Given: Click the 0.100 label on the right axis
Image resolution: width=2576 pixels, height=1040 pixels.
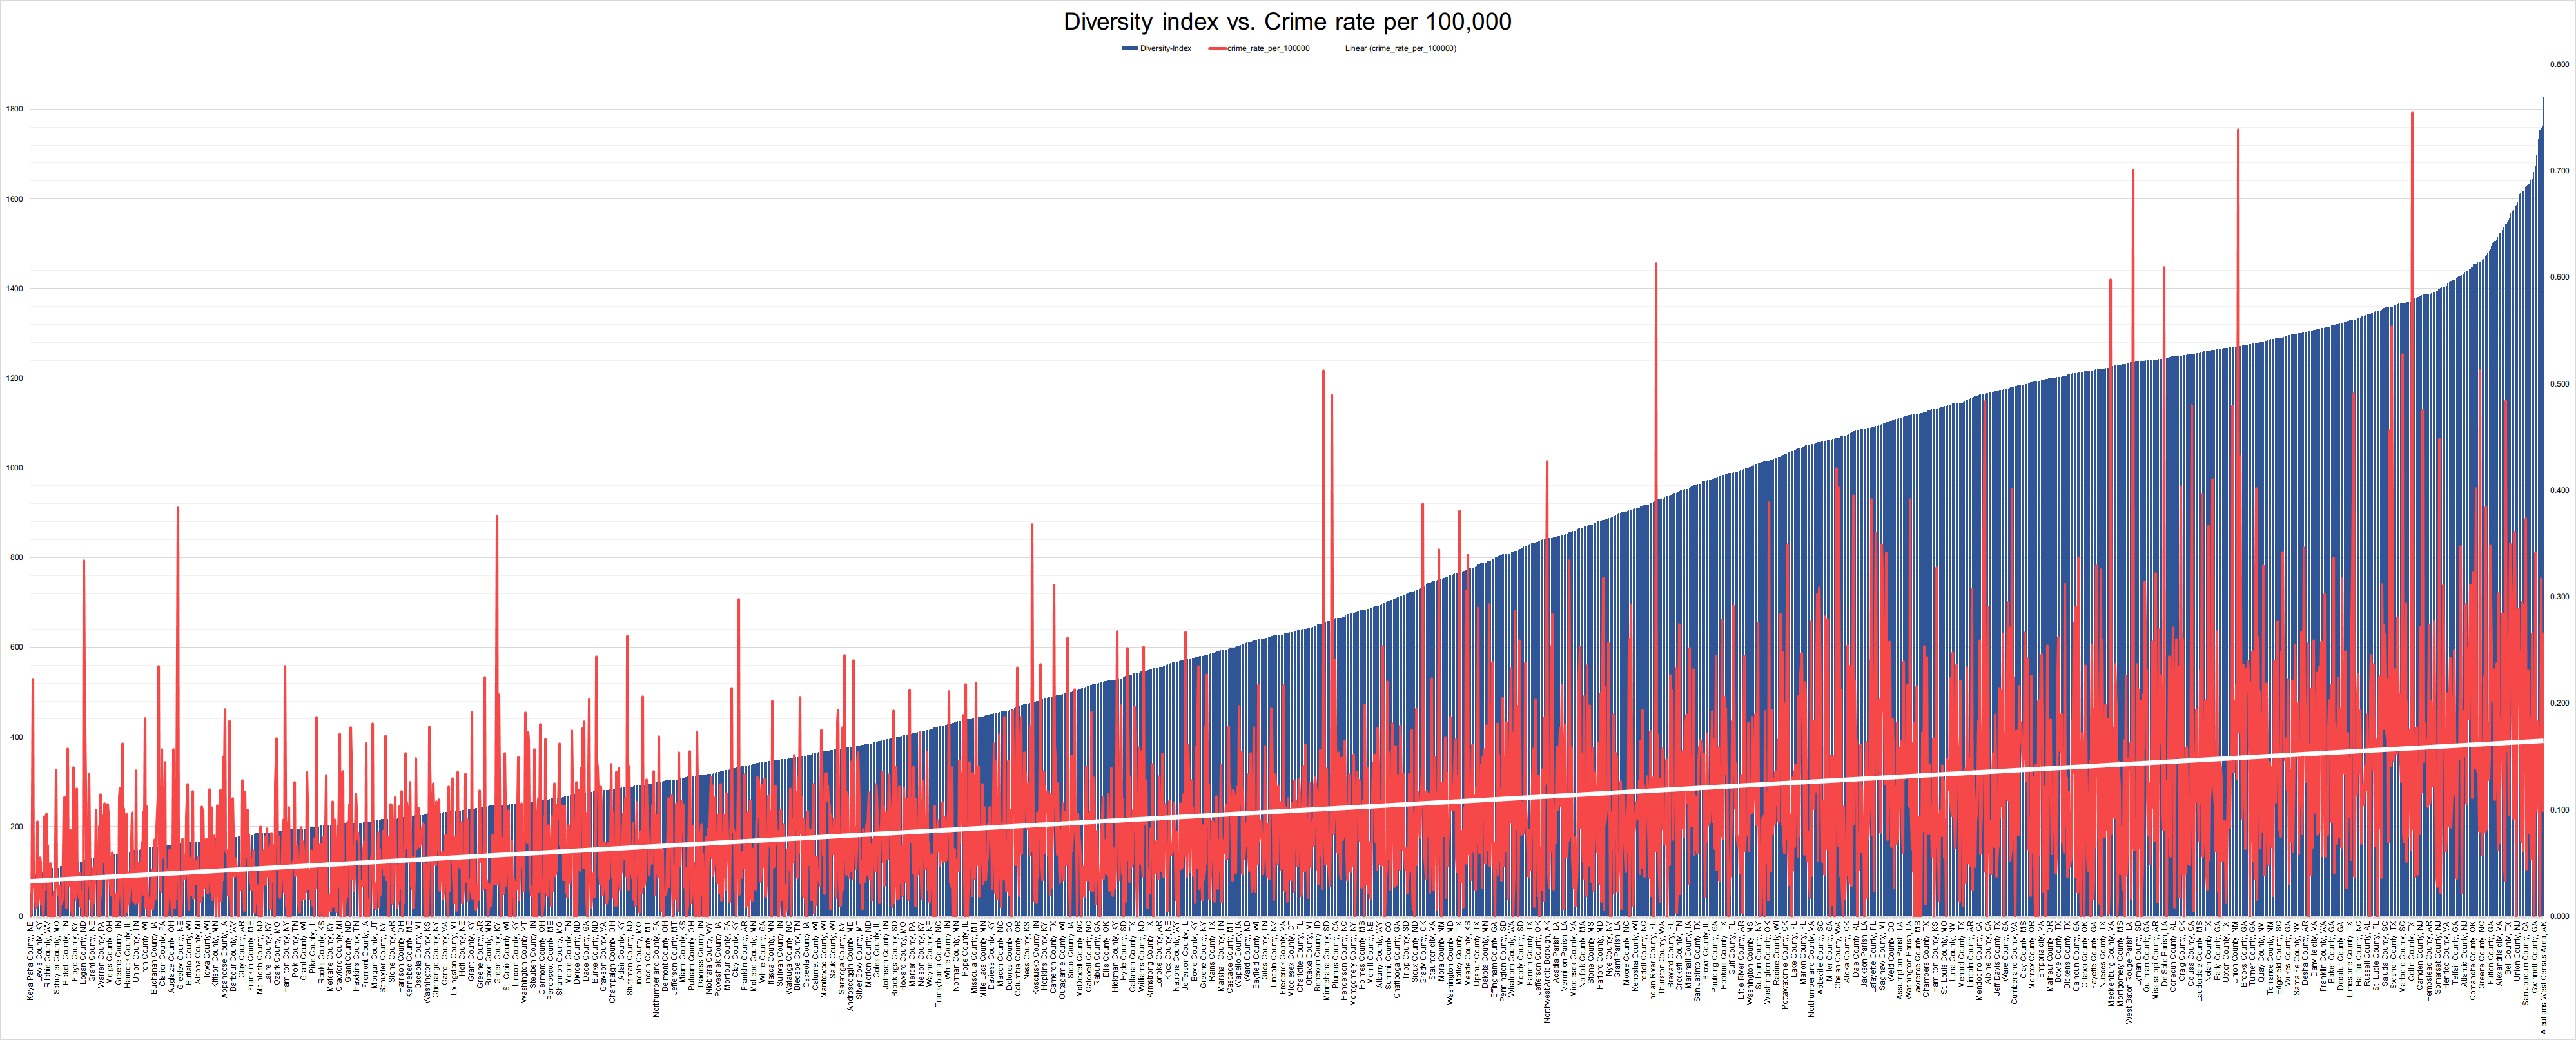Looking at the screenshot, I should pos(2559,810).
